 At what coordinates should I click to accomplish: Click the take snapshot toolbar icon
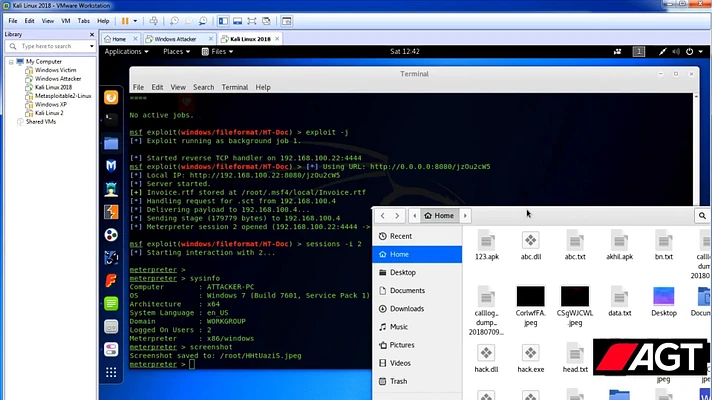tap(174, 21)
